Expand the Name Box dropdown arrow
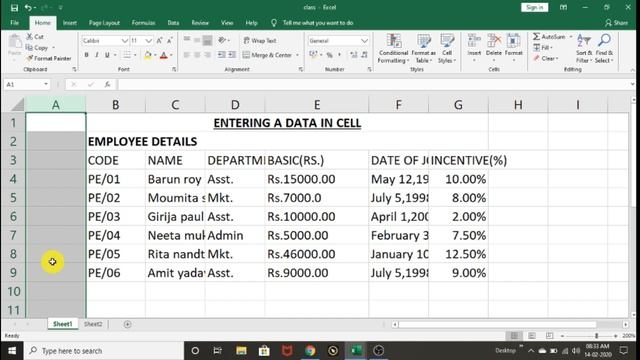Image resolution: width=640 pixels, height=360 pixels. (46, 84)
